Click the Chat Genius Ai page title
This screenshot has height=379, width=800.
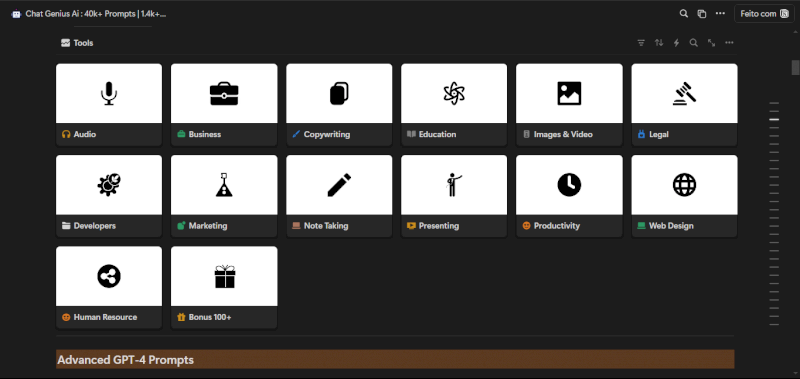coord(96,14)
